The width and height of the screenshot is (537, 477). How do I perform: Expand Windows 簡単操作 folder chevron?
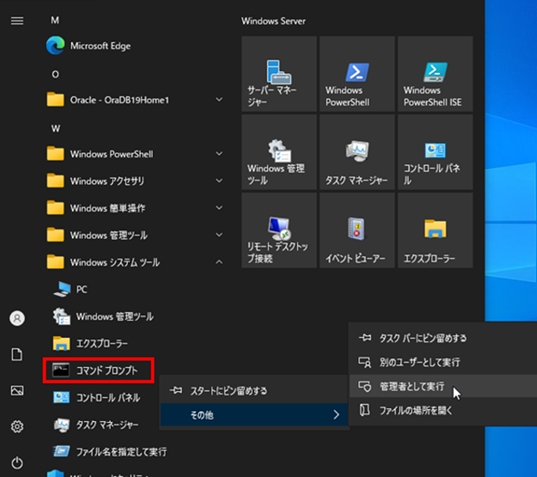click(219, 208)
